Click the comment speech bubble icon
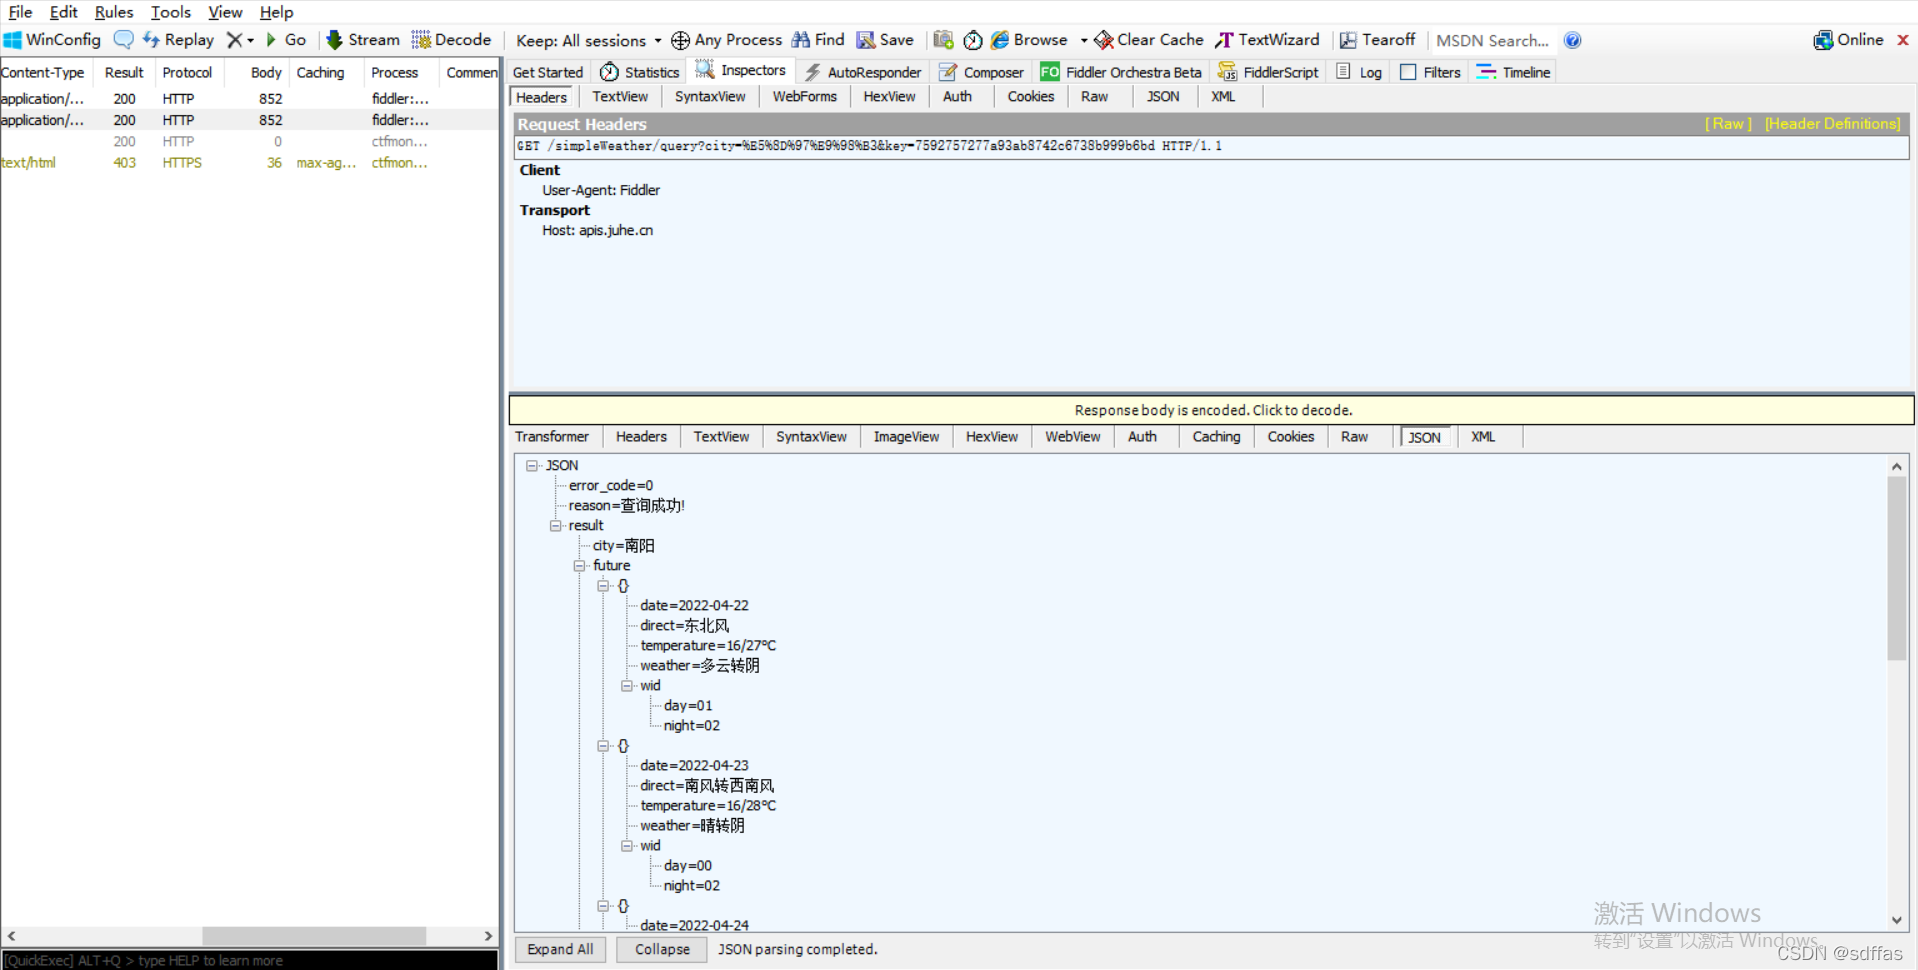Image resolution: width=1918 pixels, height=970 pixels. (x=123, y=40)
